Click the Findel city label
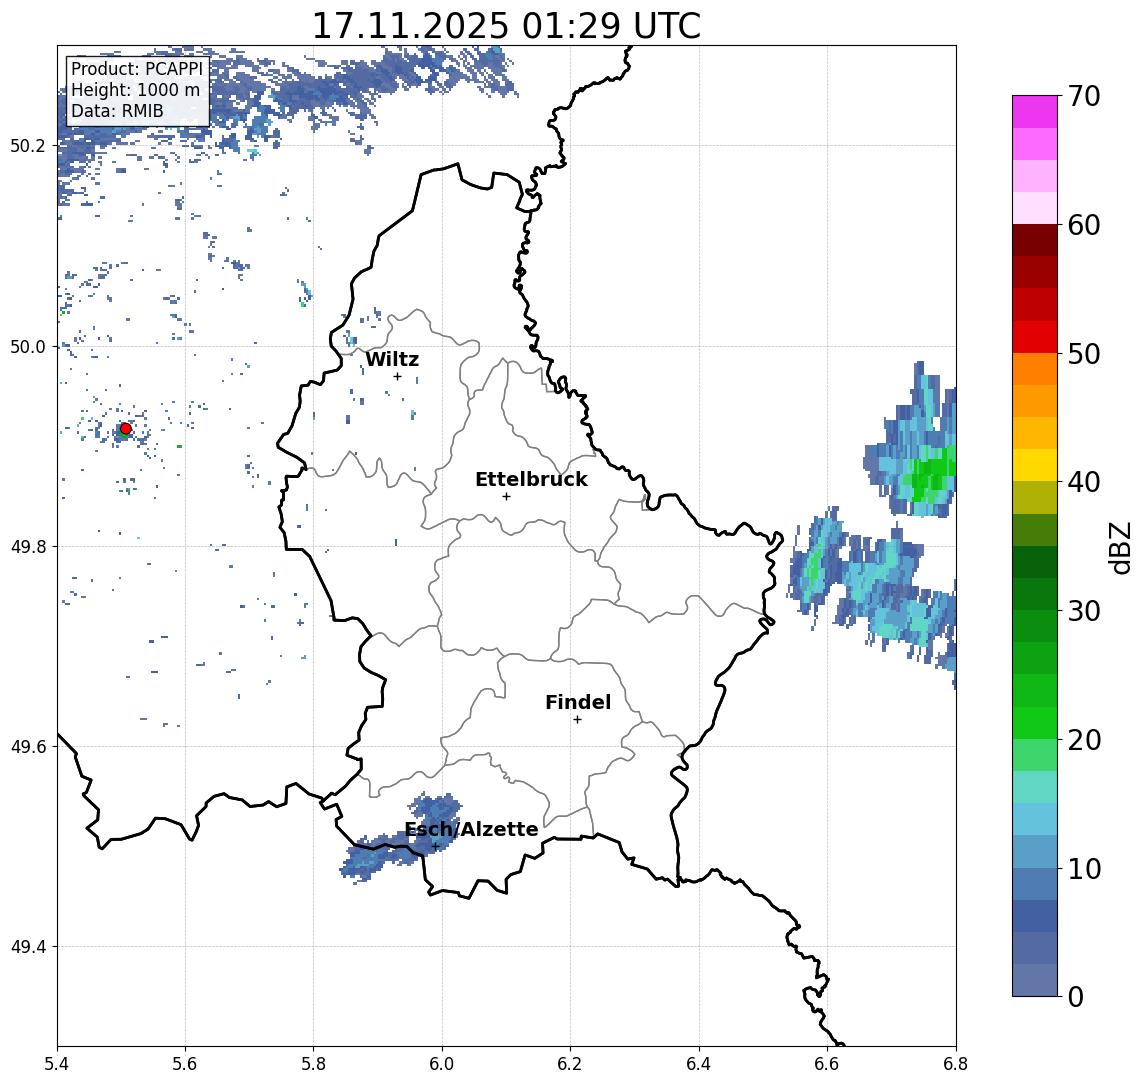This screenshot has width=1145, height=1084. point(578,702)
